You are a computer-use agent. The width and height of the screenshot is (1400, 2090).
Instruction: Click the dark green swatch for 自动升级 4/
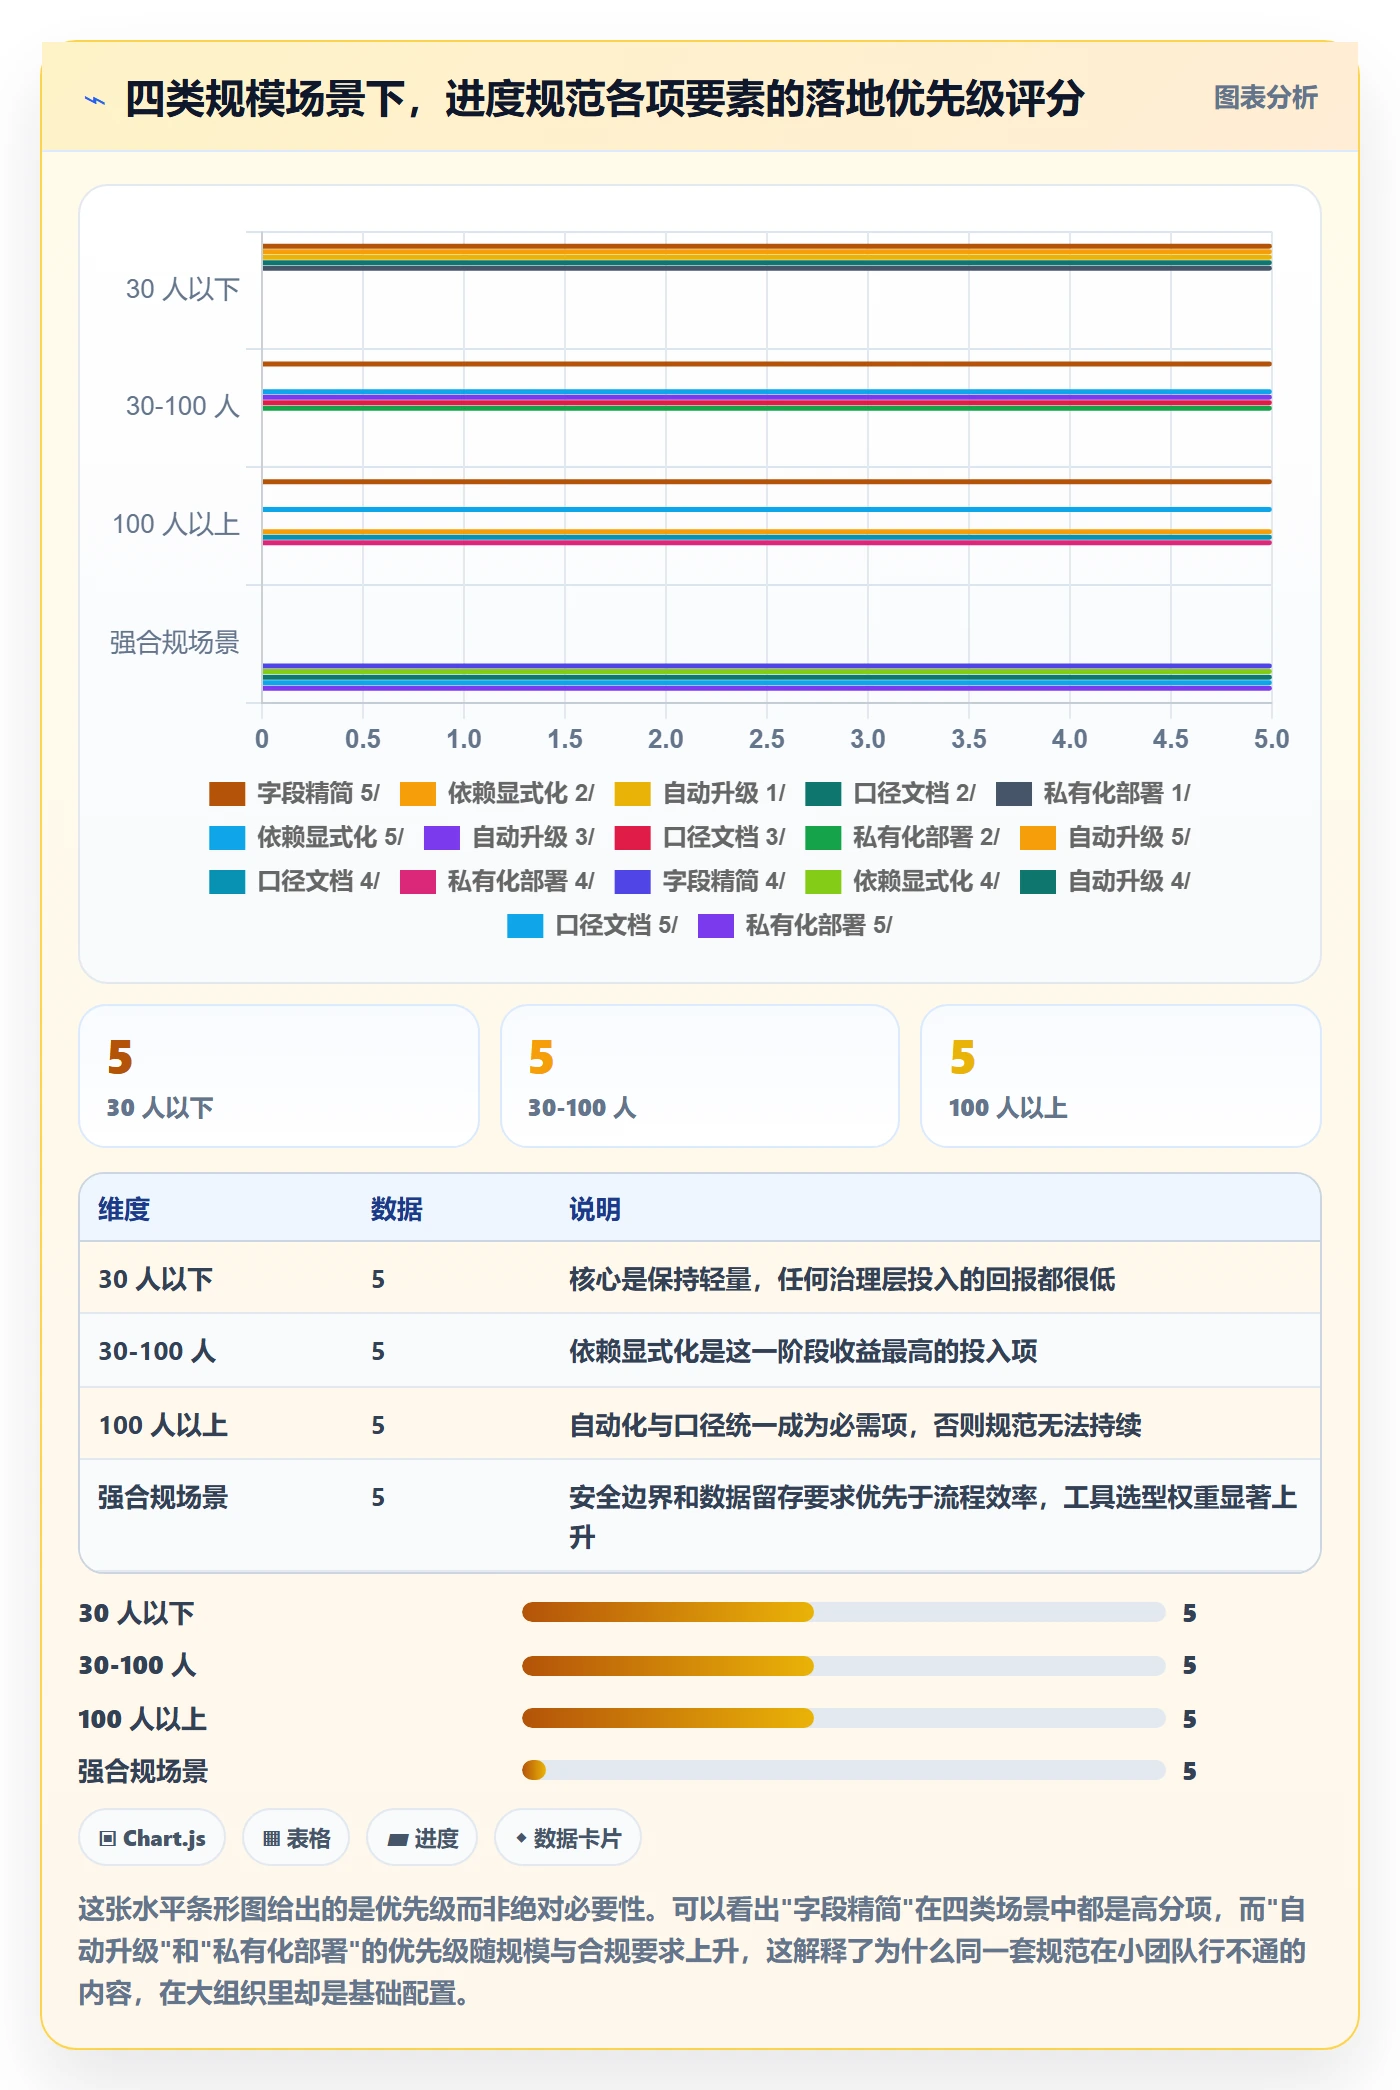point(1038,882)
